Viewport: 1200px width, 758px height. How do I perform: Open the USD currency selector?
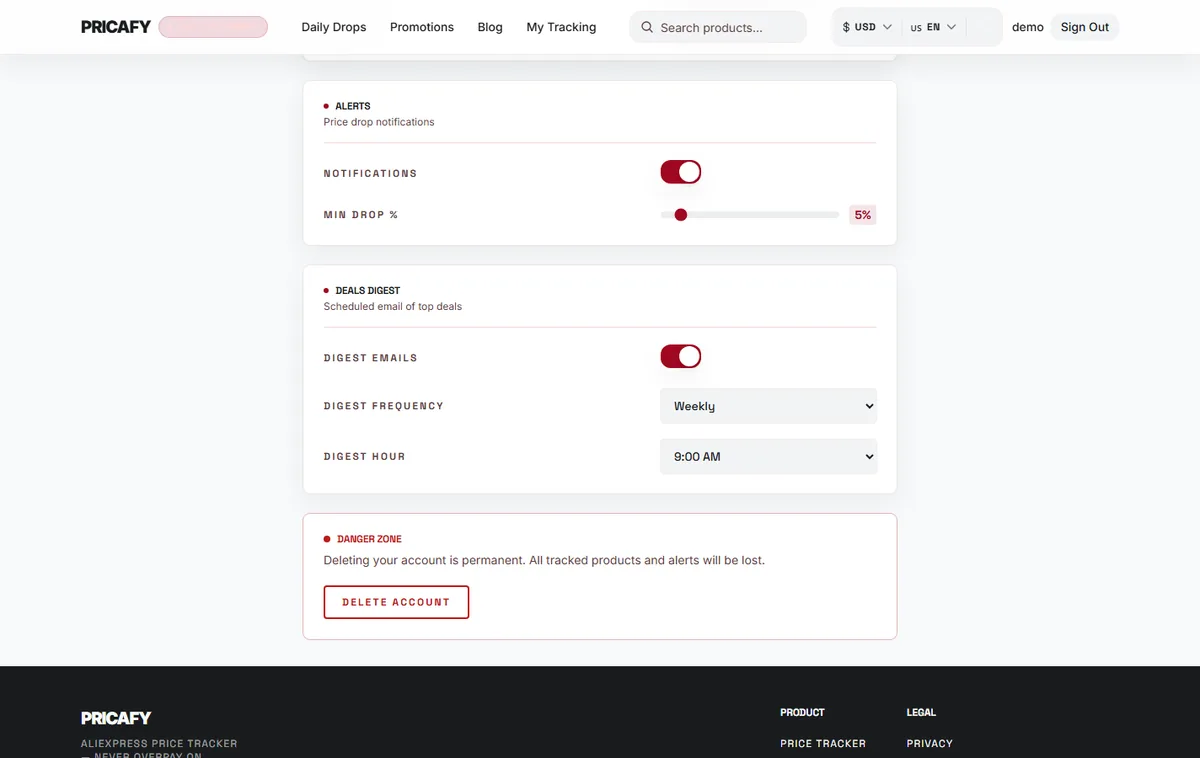[867, 27]
